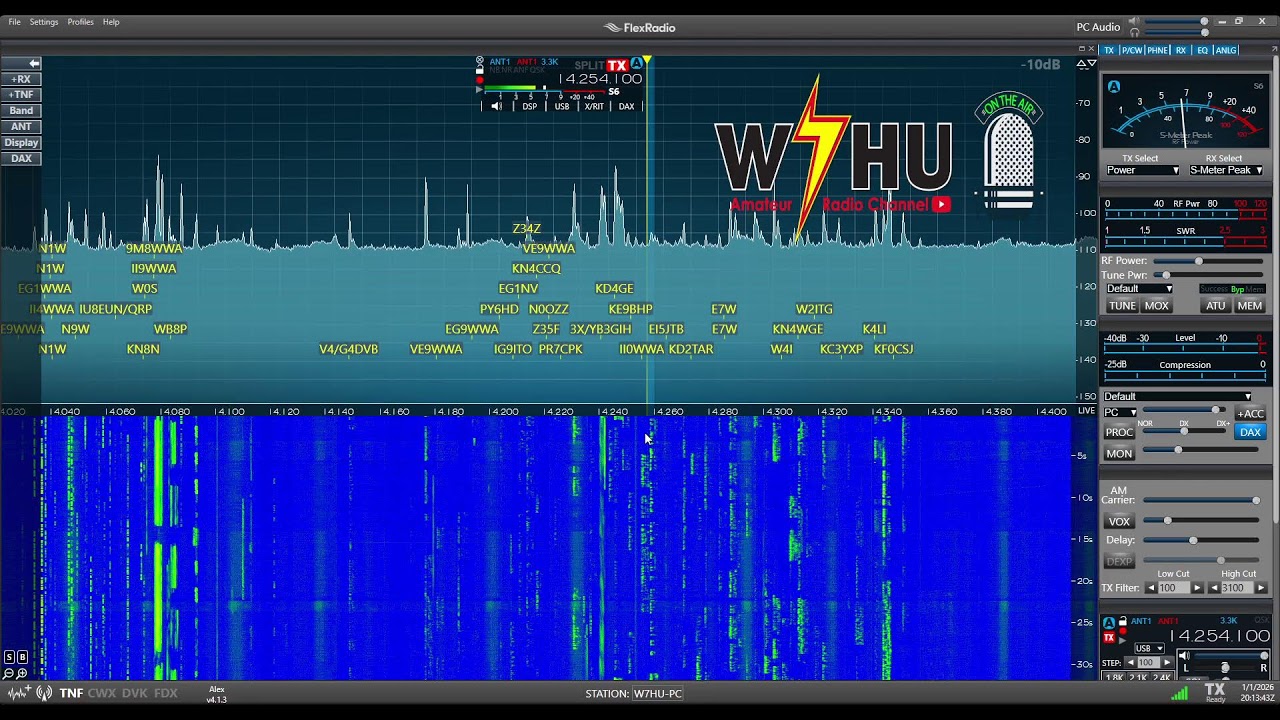This screenshot has width=1280, height=720.
Task: Add a tracking notch filter with +TNF
Action: point(21,95)
